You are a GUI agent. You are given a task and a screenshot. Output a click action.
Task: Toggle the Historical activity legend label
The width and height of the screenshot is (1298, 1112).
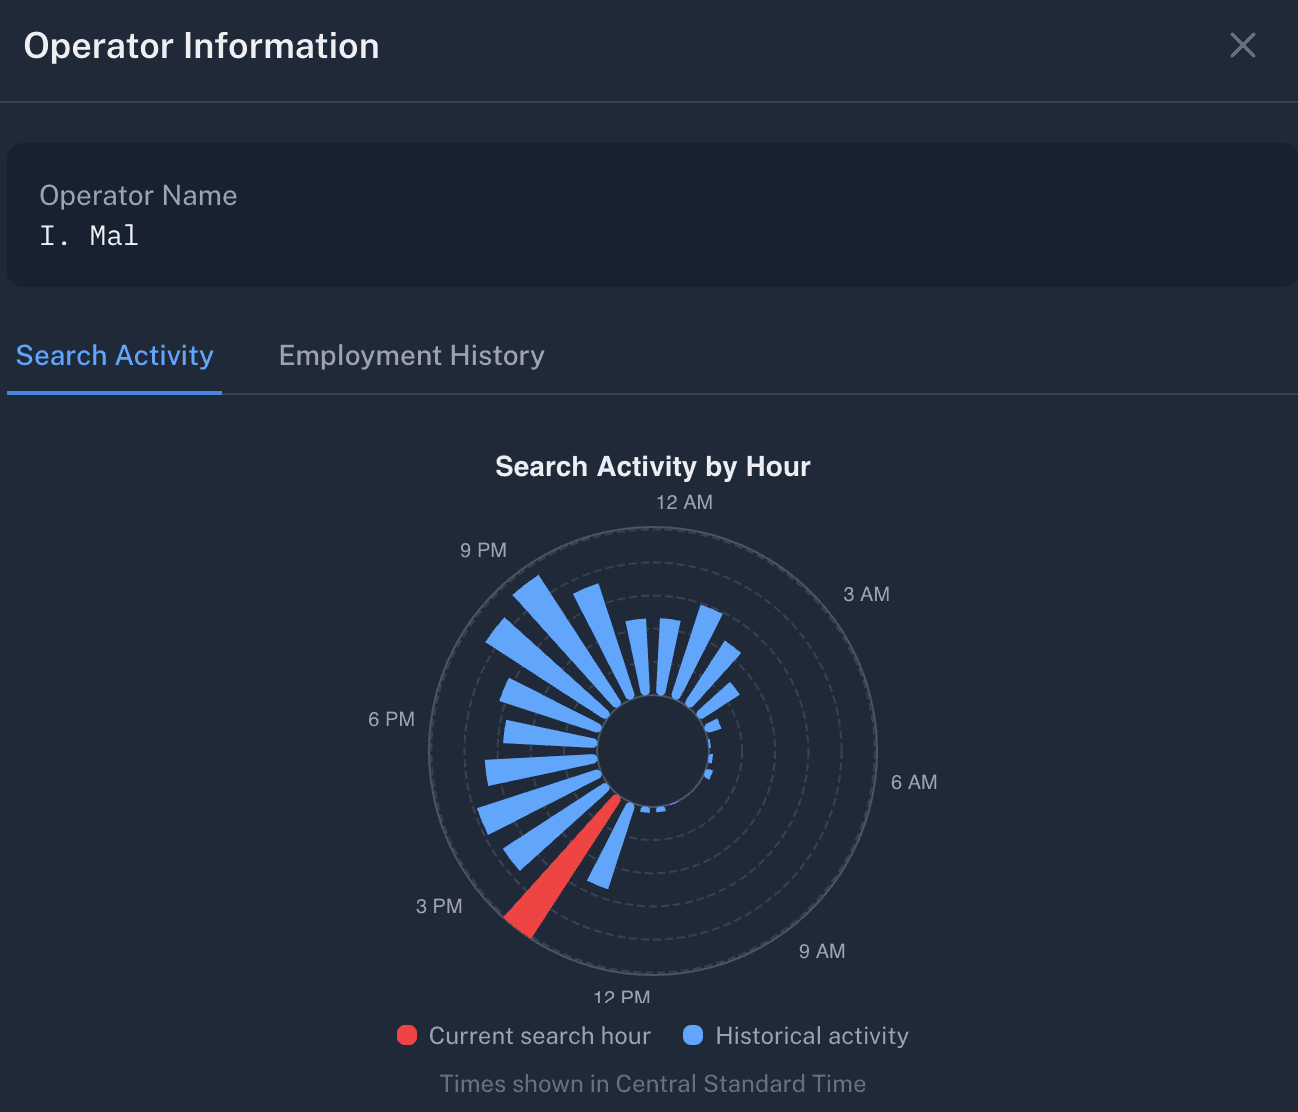pos(811,1036)
